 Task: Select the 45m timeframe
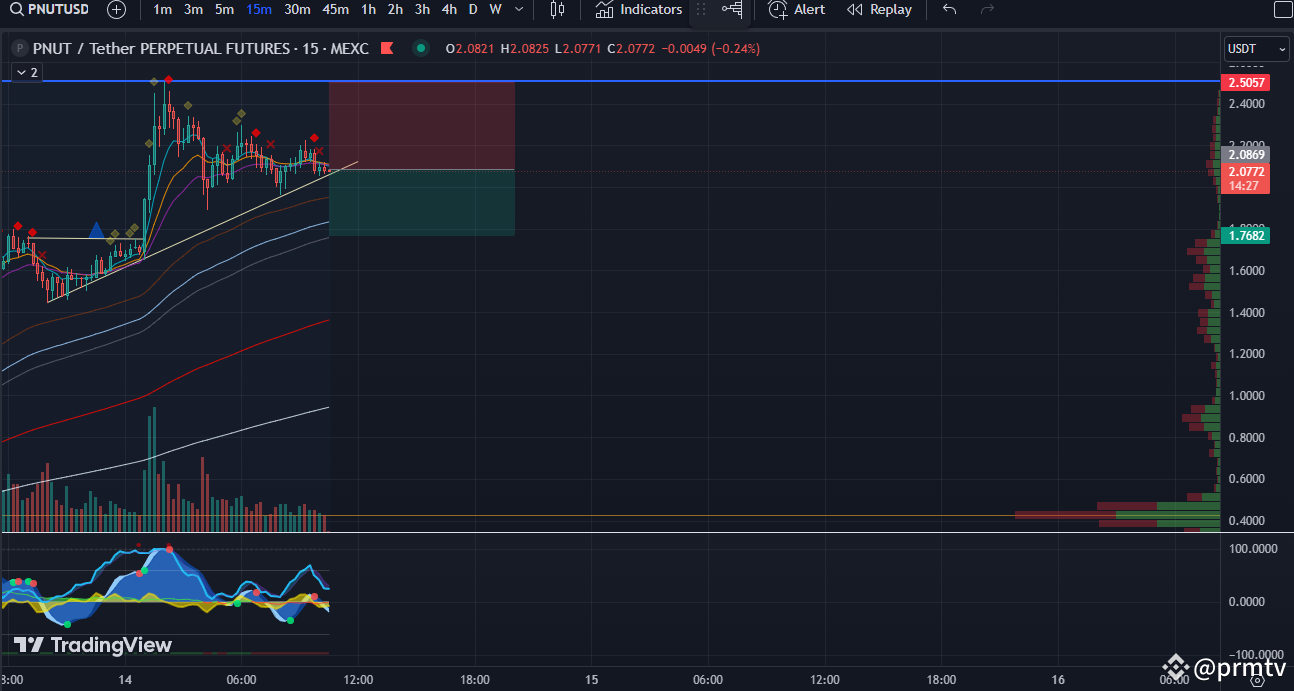tap(336, 10)
